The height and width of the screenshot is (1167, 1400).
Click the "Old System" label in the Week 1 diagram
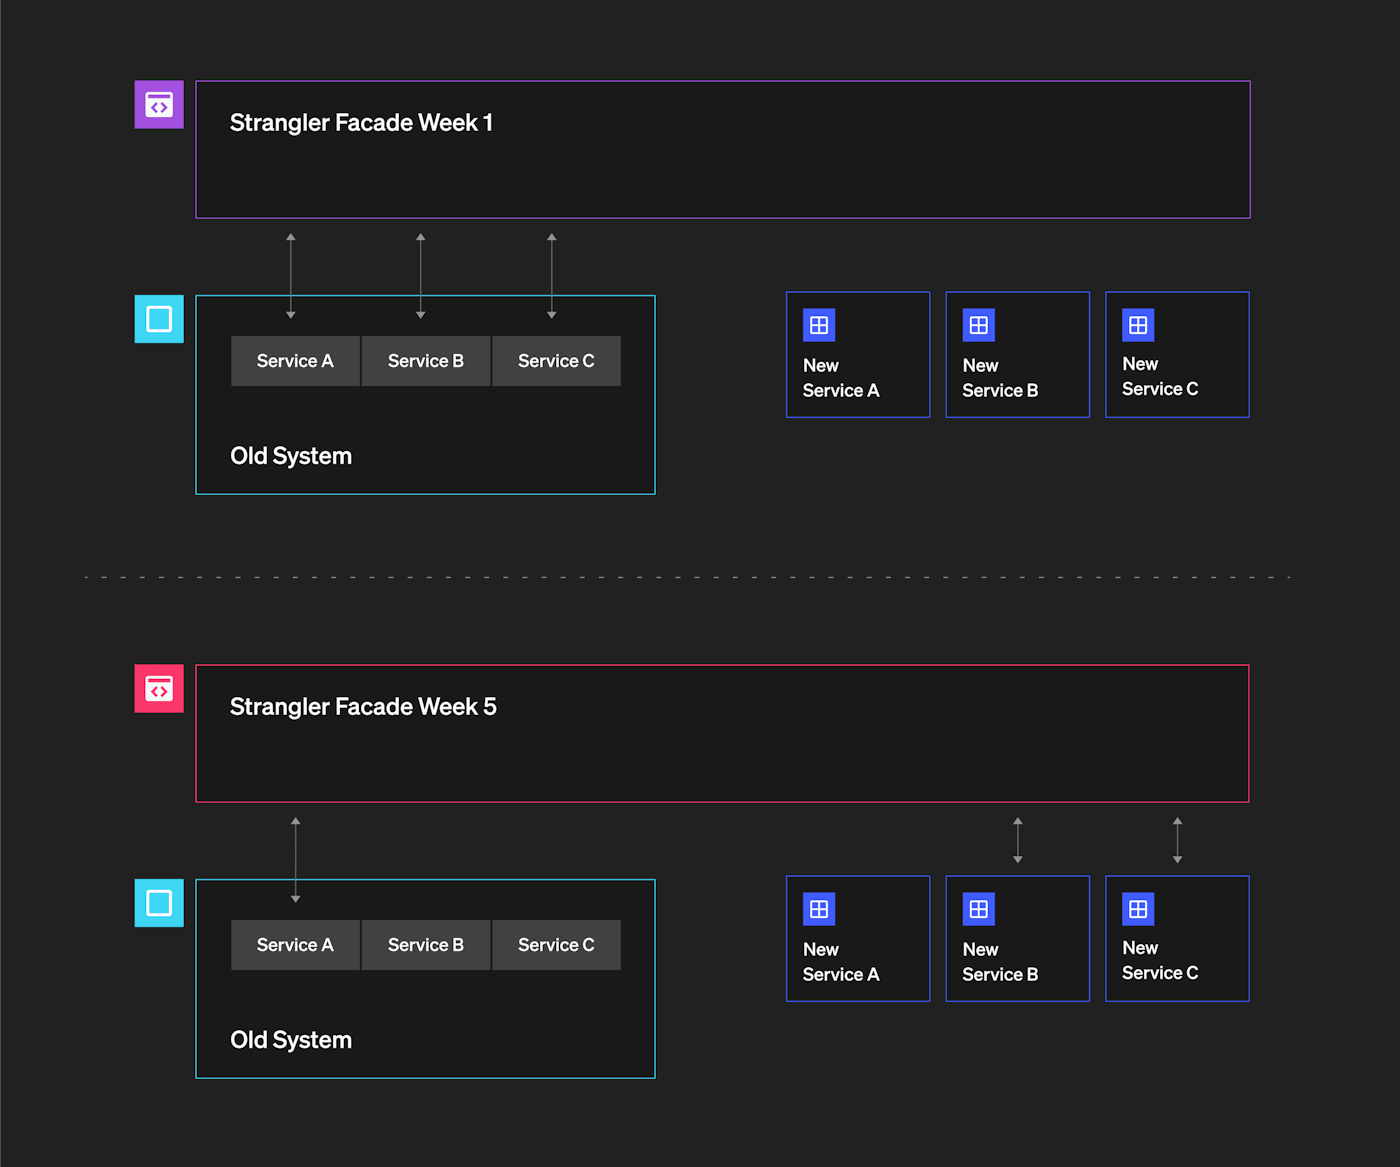(291, 456)
